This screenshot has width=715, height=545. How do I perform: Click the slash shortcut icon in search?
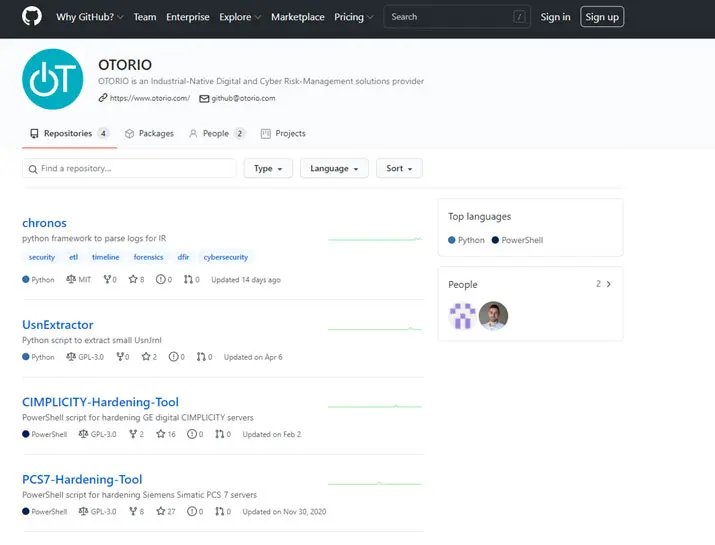pos(519,17)
